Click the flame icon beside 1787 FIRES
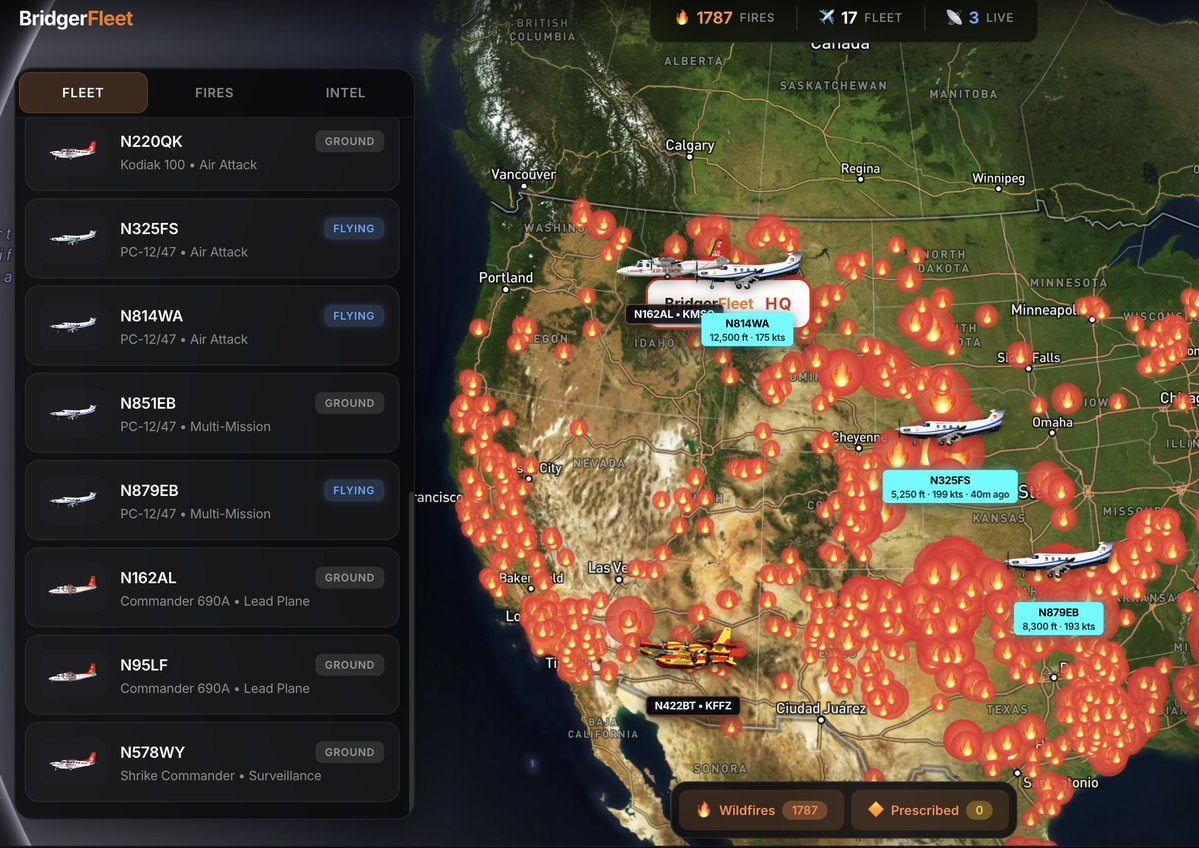Screen dimensions: 1199x848 [681, 17]
